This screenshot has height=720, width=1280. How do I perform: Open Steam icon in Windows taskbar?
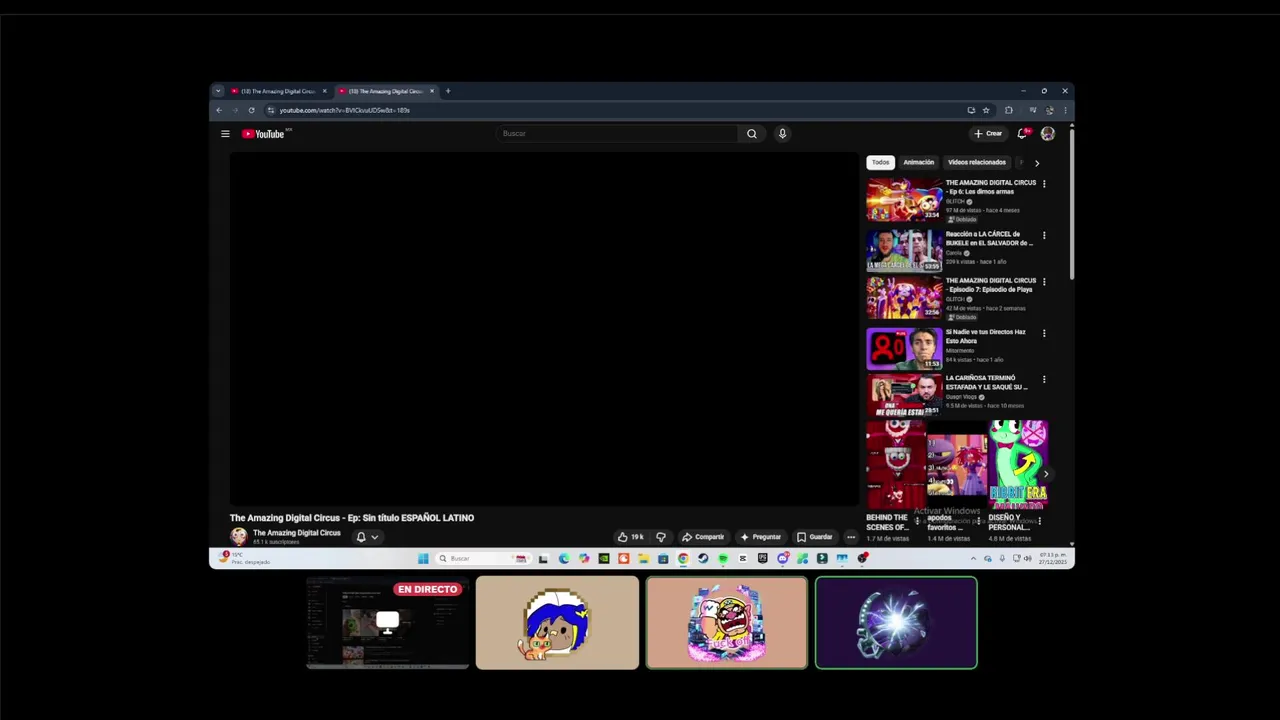point(703,559)
